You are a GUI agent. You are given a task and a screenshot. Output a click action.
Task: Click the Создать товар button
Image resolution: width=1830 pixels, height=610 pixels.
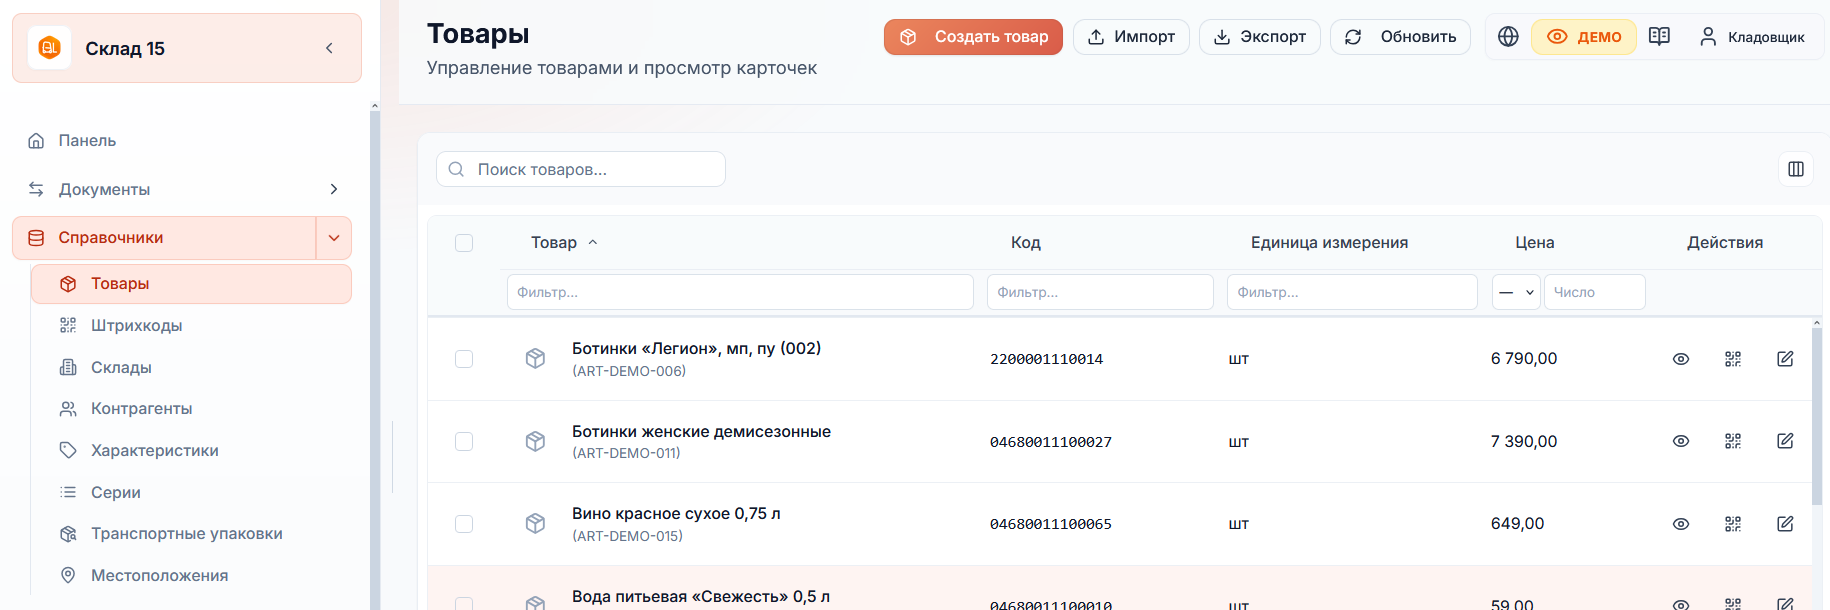click(973, 37)
